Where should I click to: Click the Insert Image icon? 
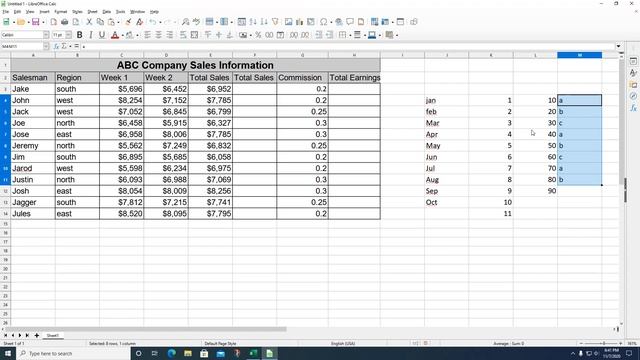[289, 22]
